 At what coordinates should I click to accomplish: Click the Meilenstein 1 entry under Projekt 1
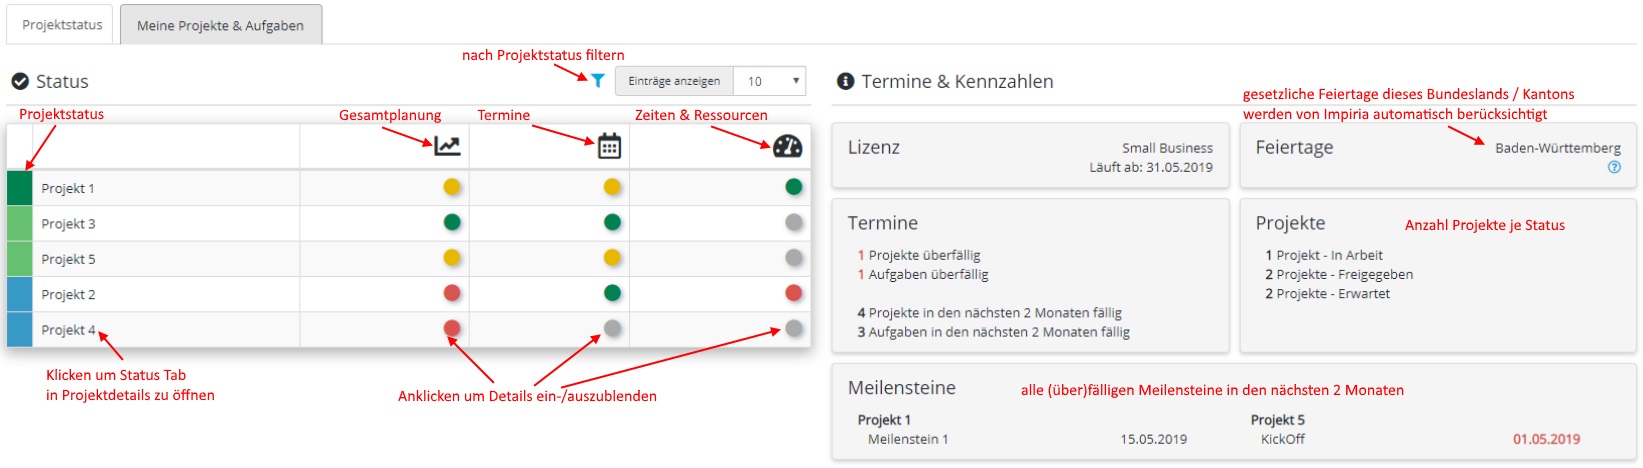coord(908,439)
